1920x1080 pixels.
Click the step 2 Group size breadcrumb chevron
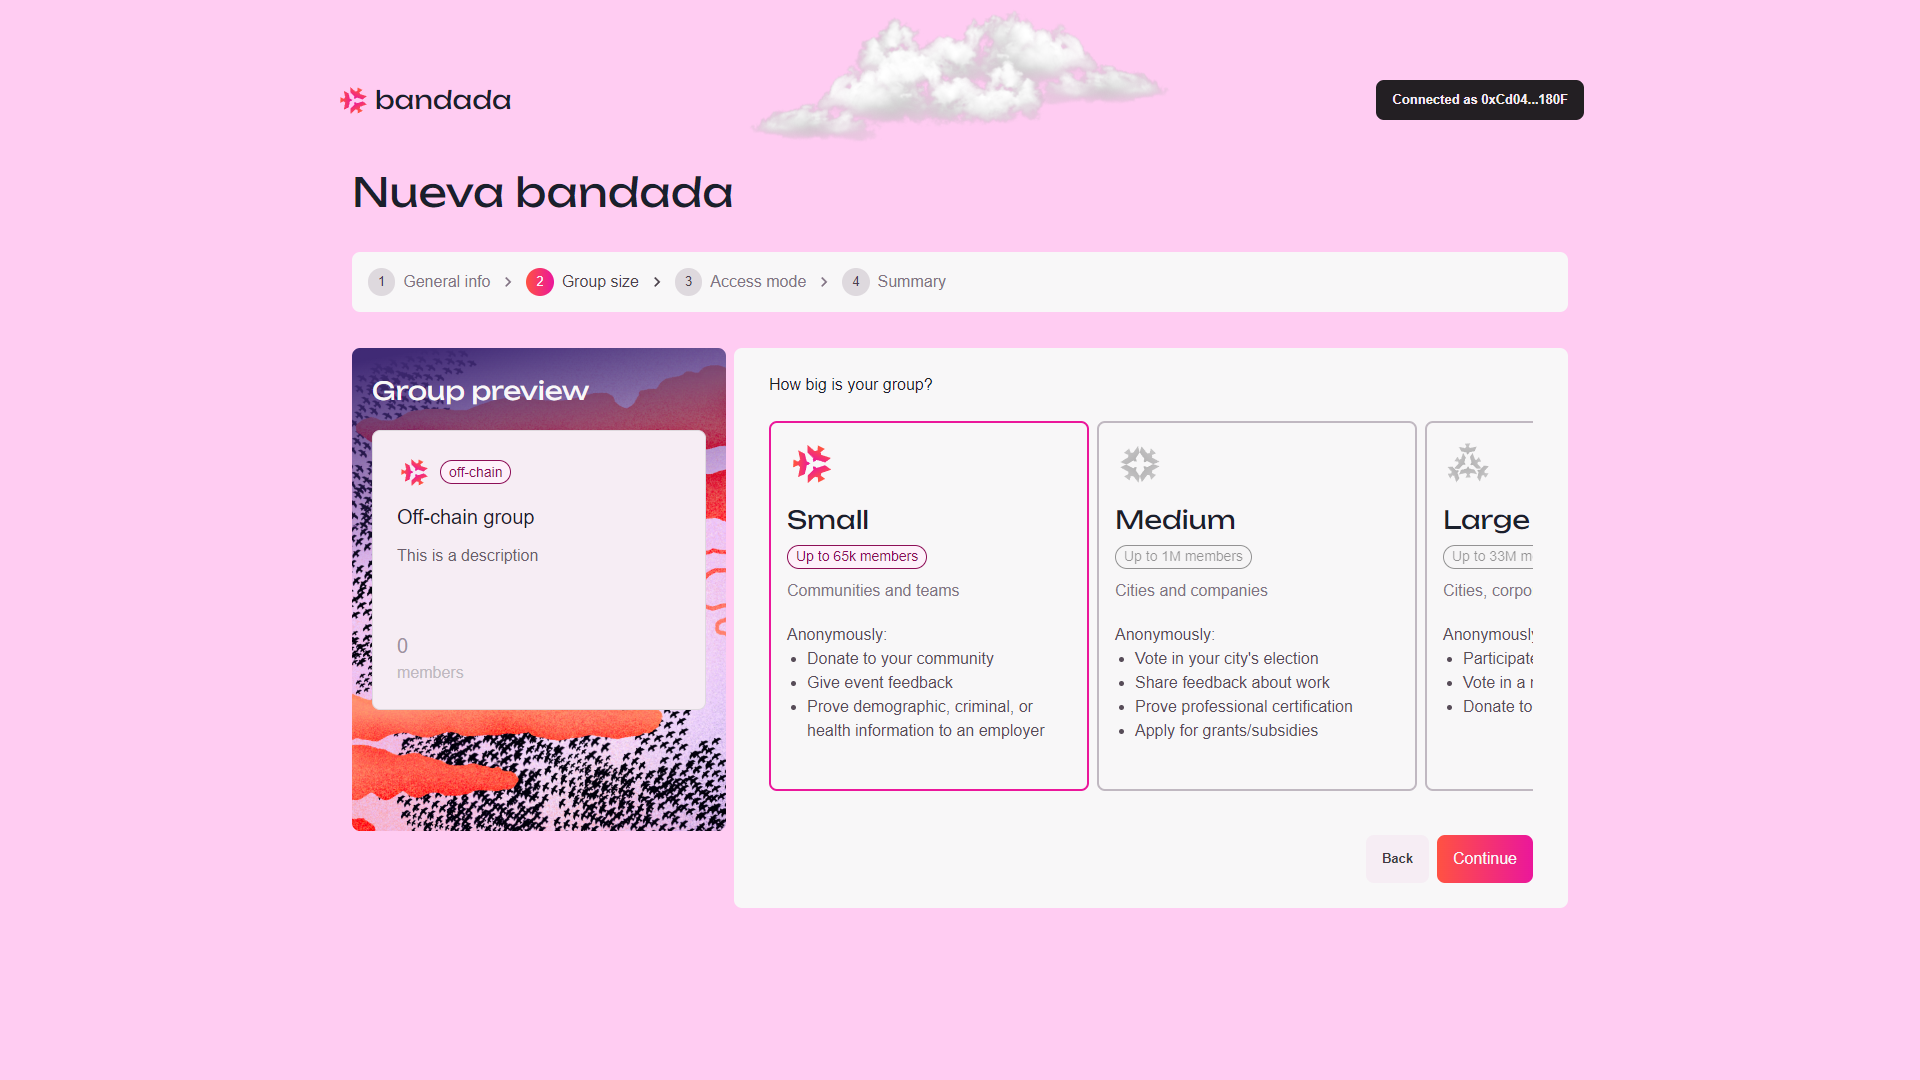point(657,281)
